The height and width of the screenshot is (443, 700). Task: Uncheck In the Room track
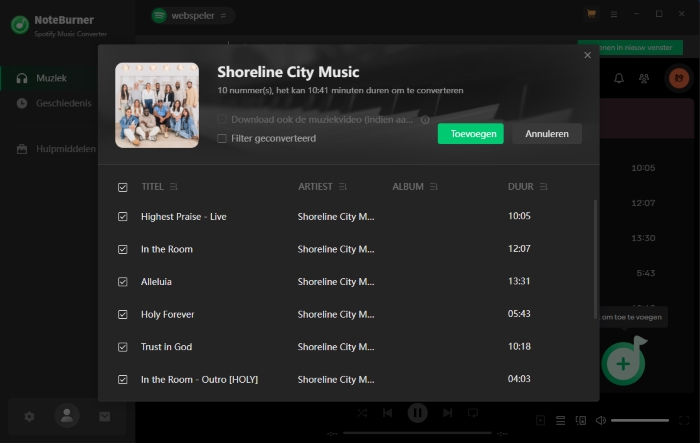pyautogui.click(x=122, y=249)
